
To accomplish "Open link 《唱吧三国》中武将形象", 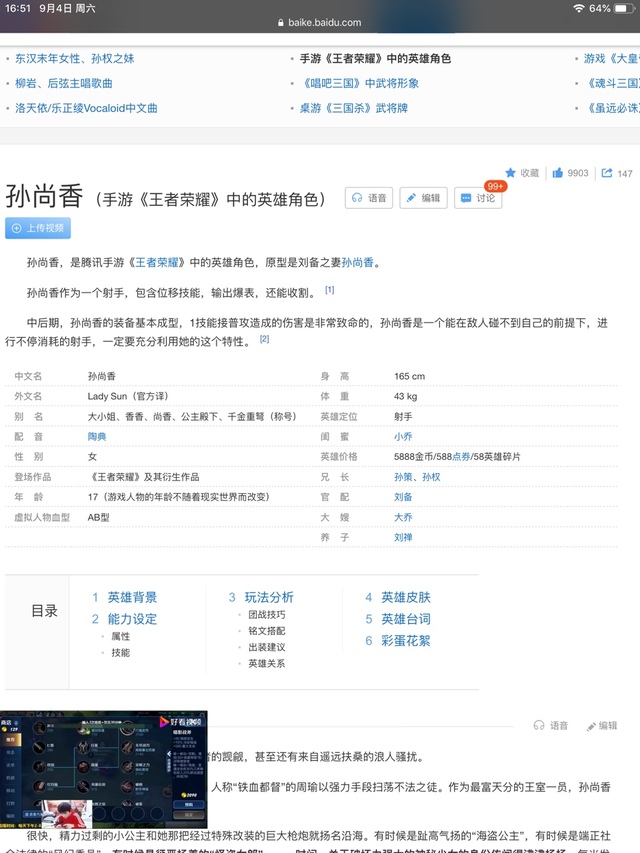I will [359, 83].
